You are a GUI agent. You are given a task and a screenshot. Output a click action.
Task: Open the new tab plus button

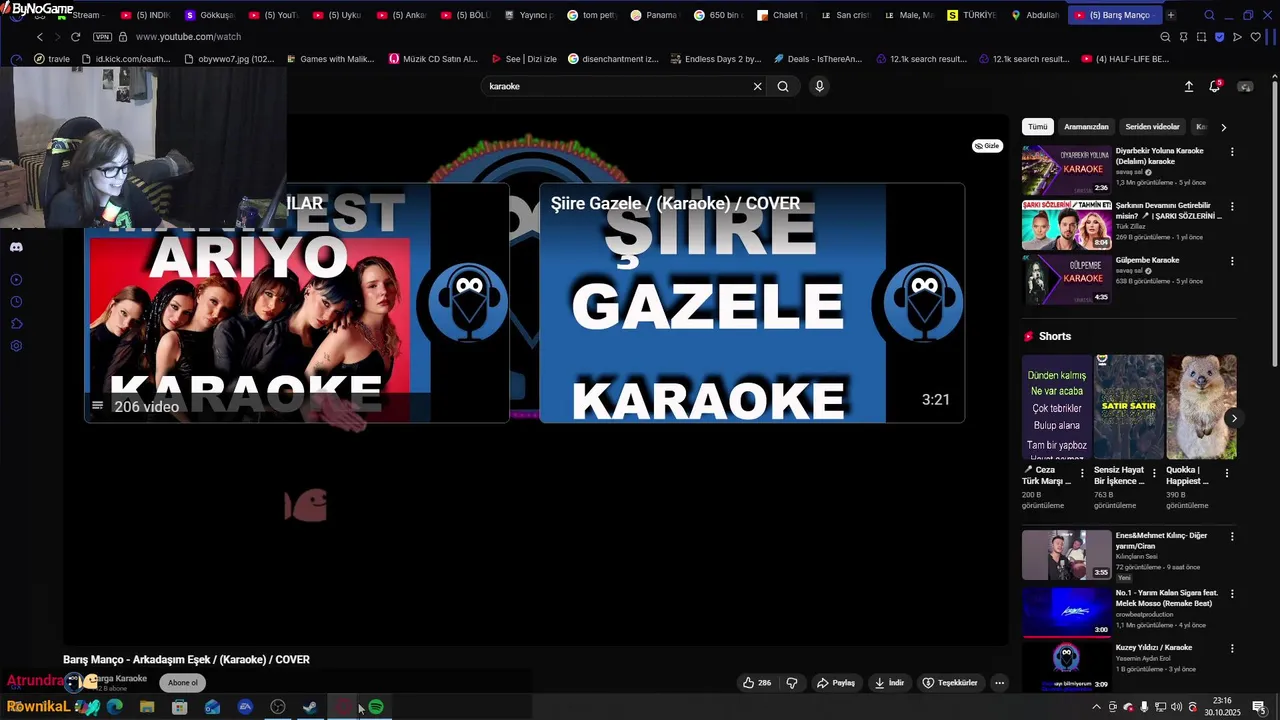tap(1171, 15)
